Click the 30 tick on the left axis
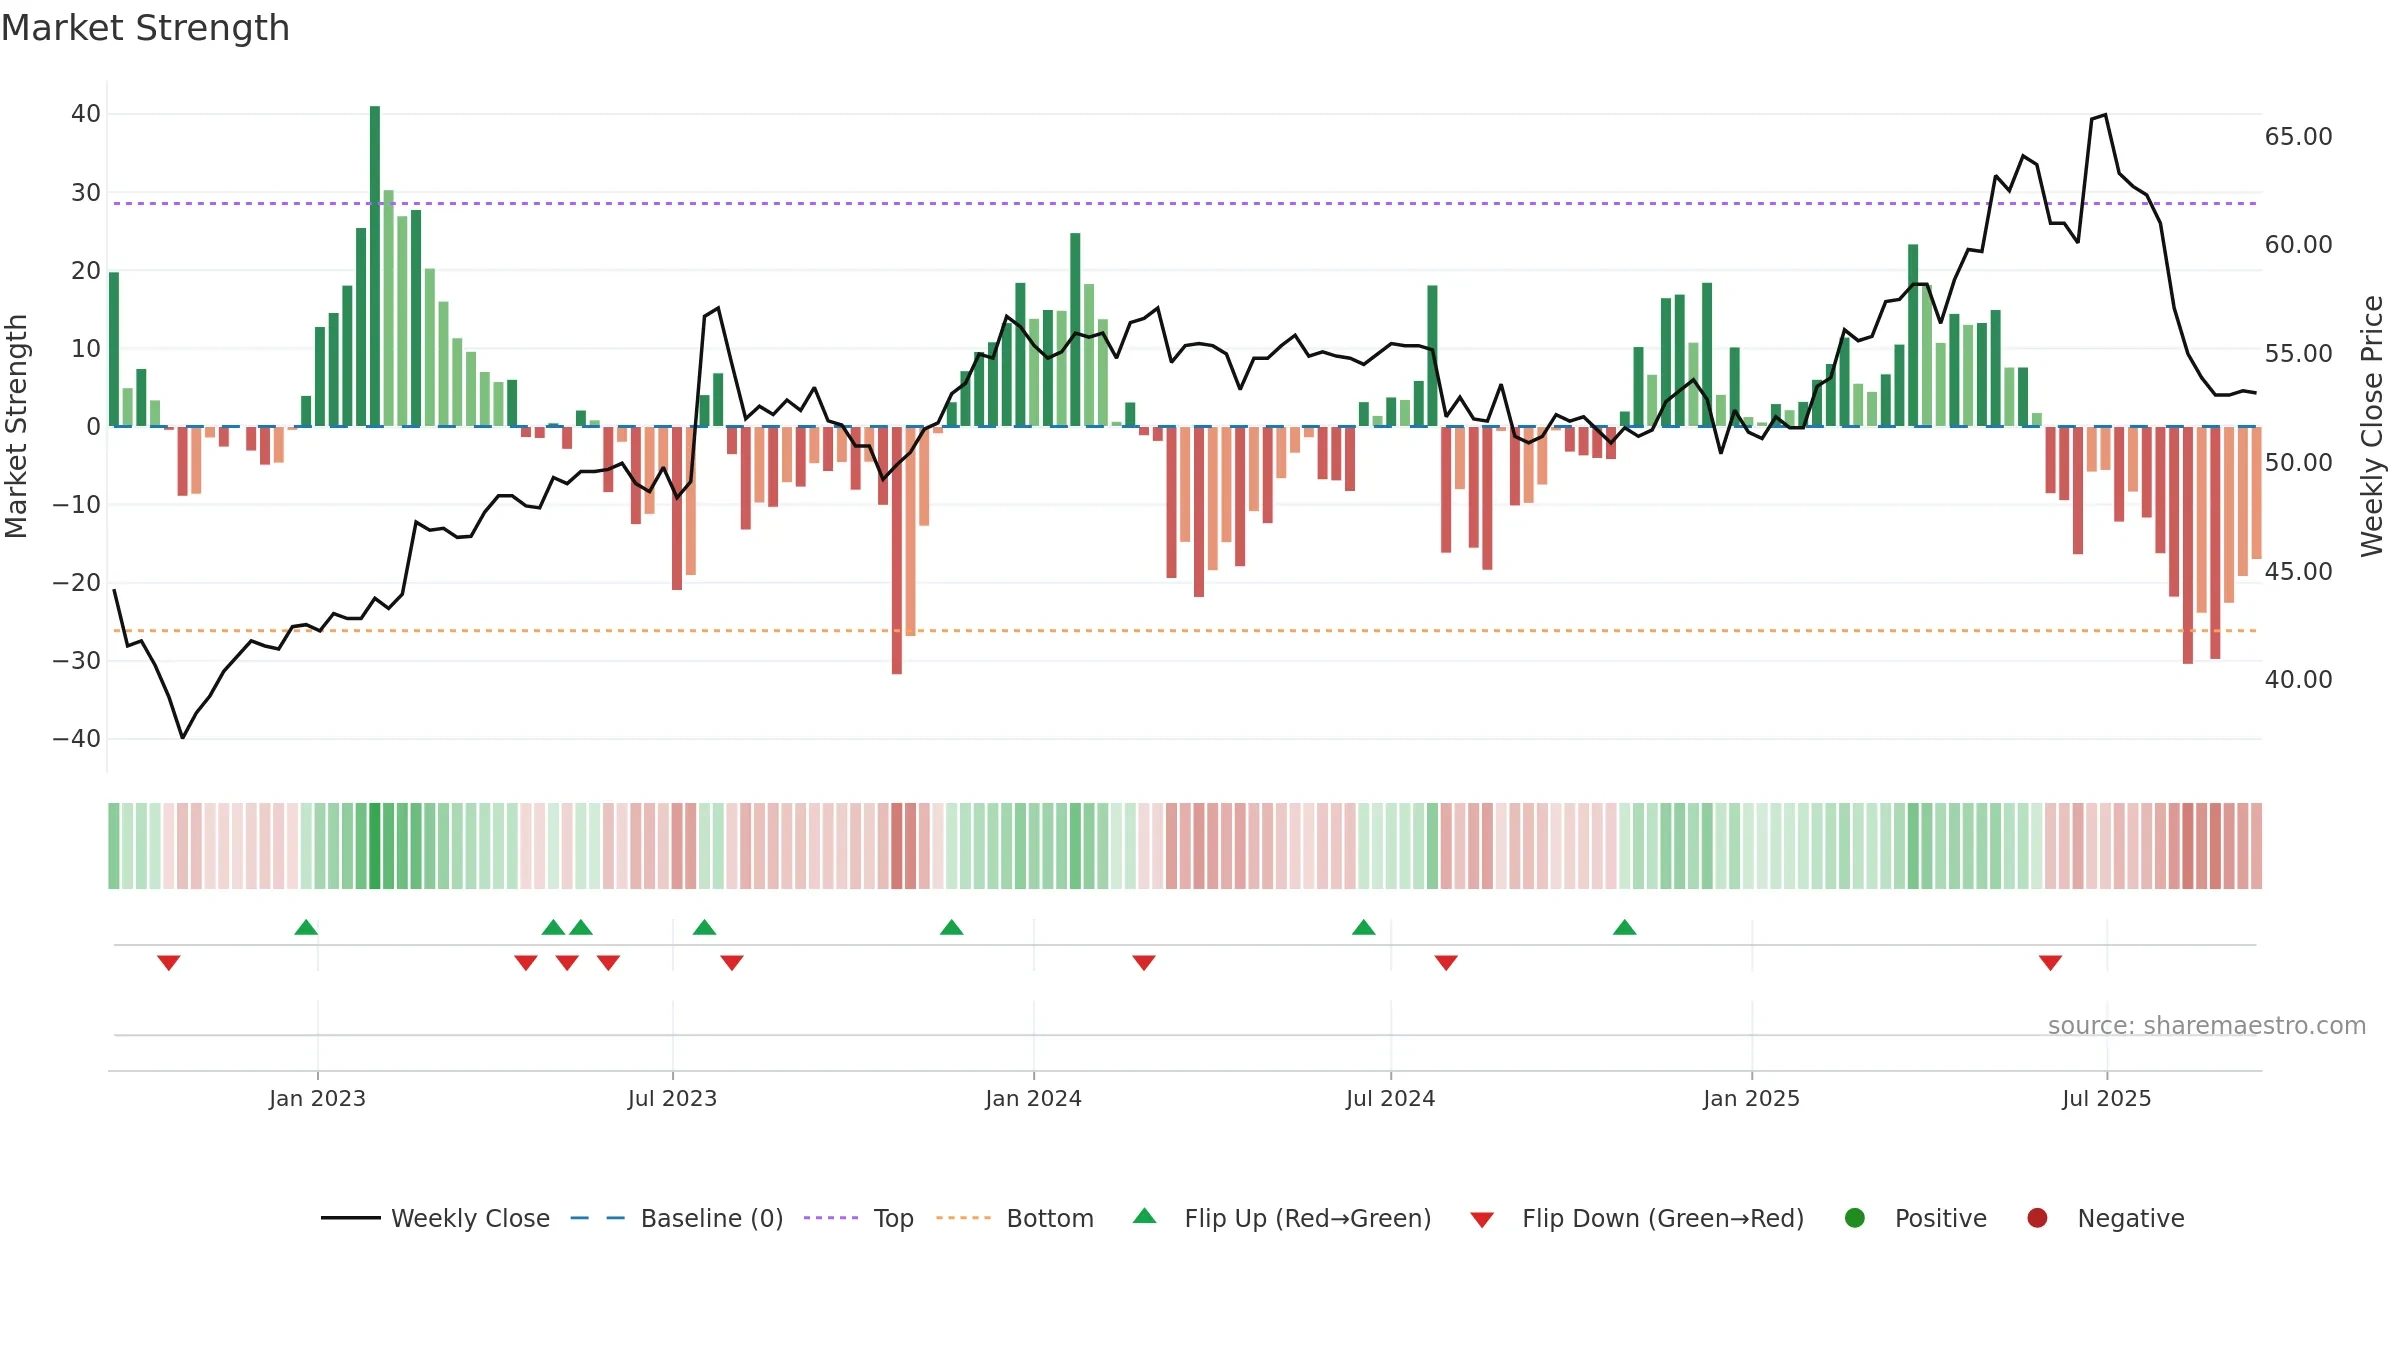 (x=86, y=192)
